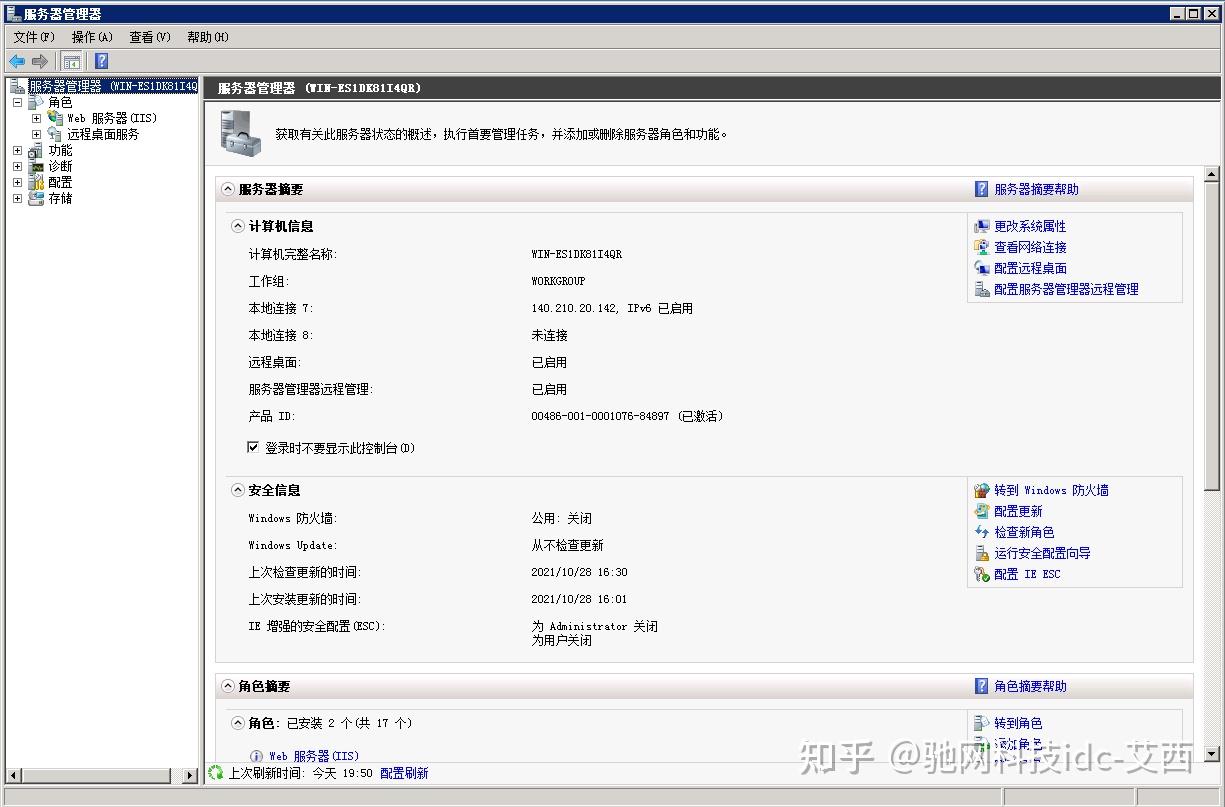The height and width of the screenshot is (807, 1225).
Task: Open the 帮助(H) menu
Action: [208, 37]
